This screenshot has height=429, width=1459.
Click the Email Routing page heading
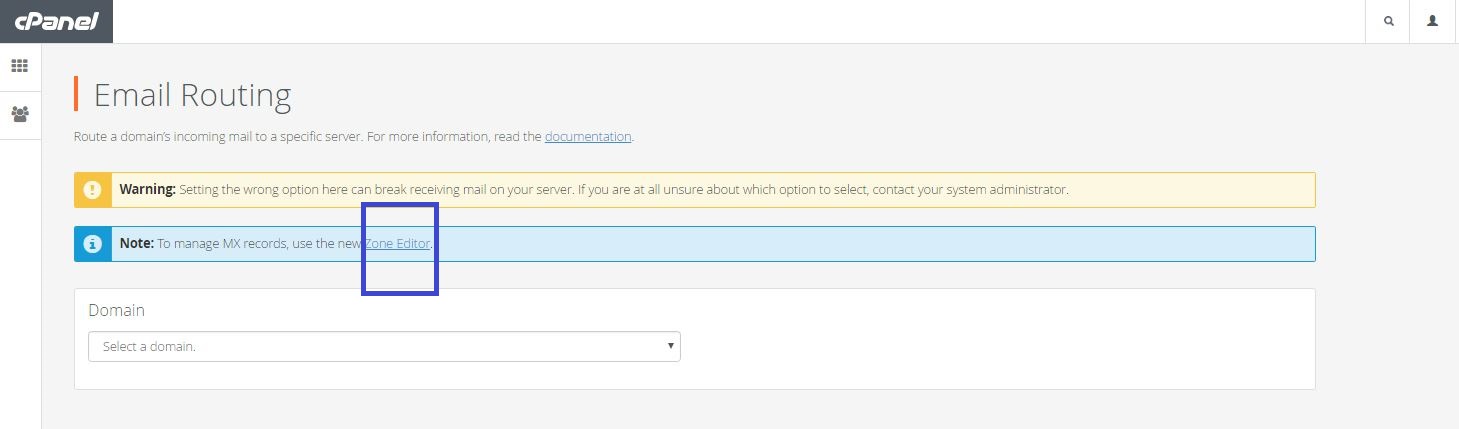click(192, 95)
